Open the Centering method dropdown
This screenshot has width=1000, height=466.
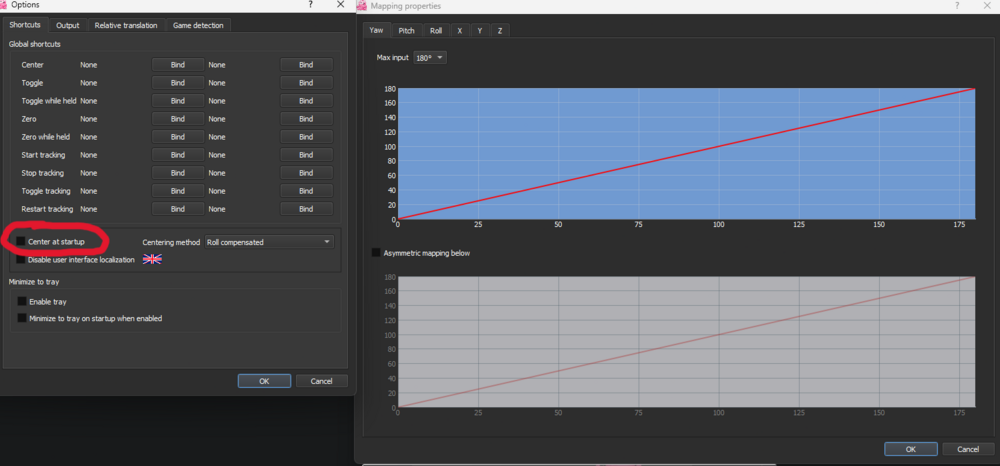[x=268, y=242]
